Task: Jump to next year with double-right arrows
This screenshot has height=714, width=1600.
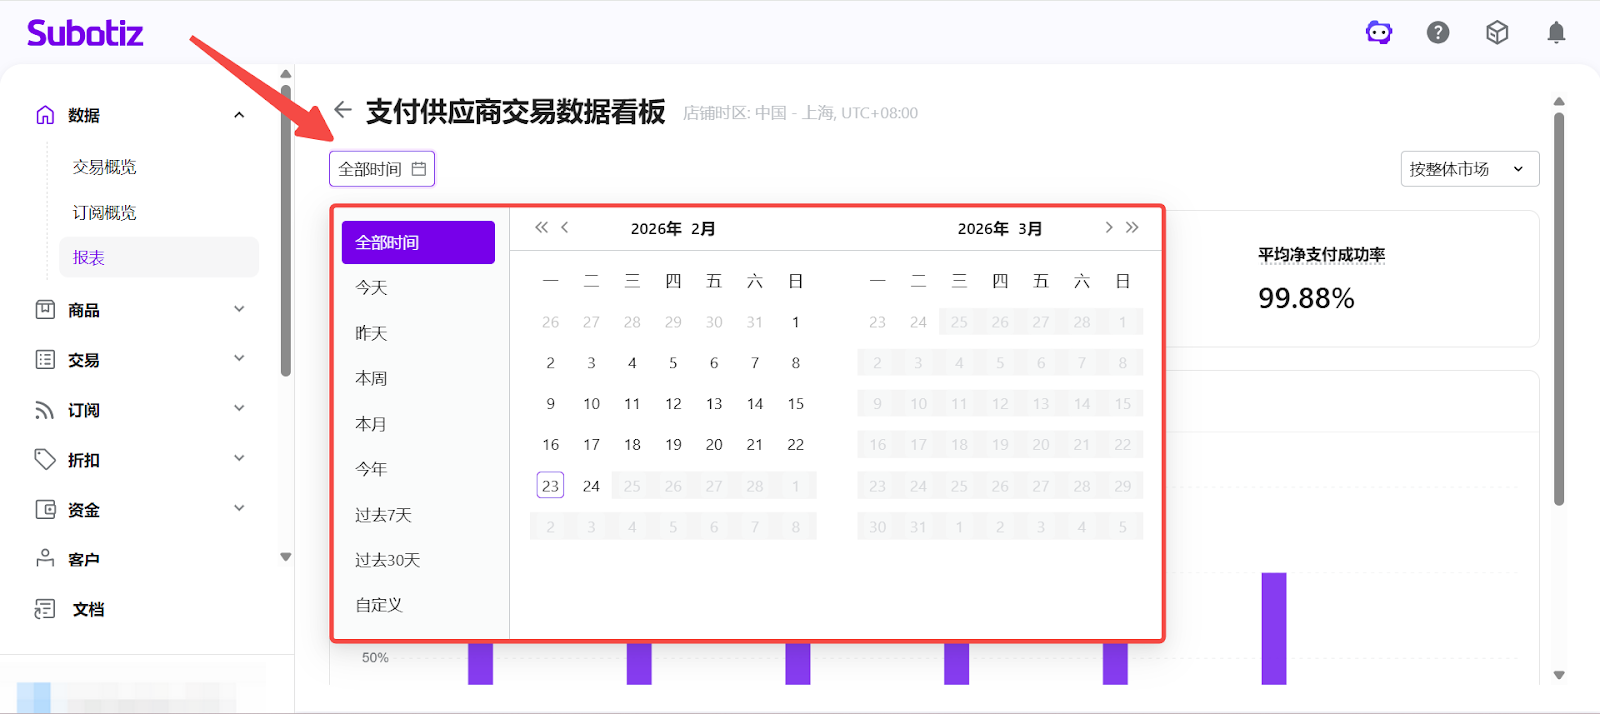Action: tap(1132, 228)
